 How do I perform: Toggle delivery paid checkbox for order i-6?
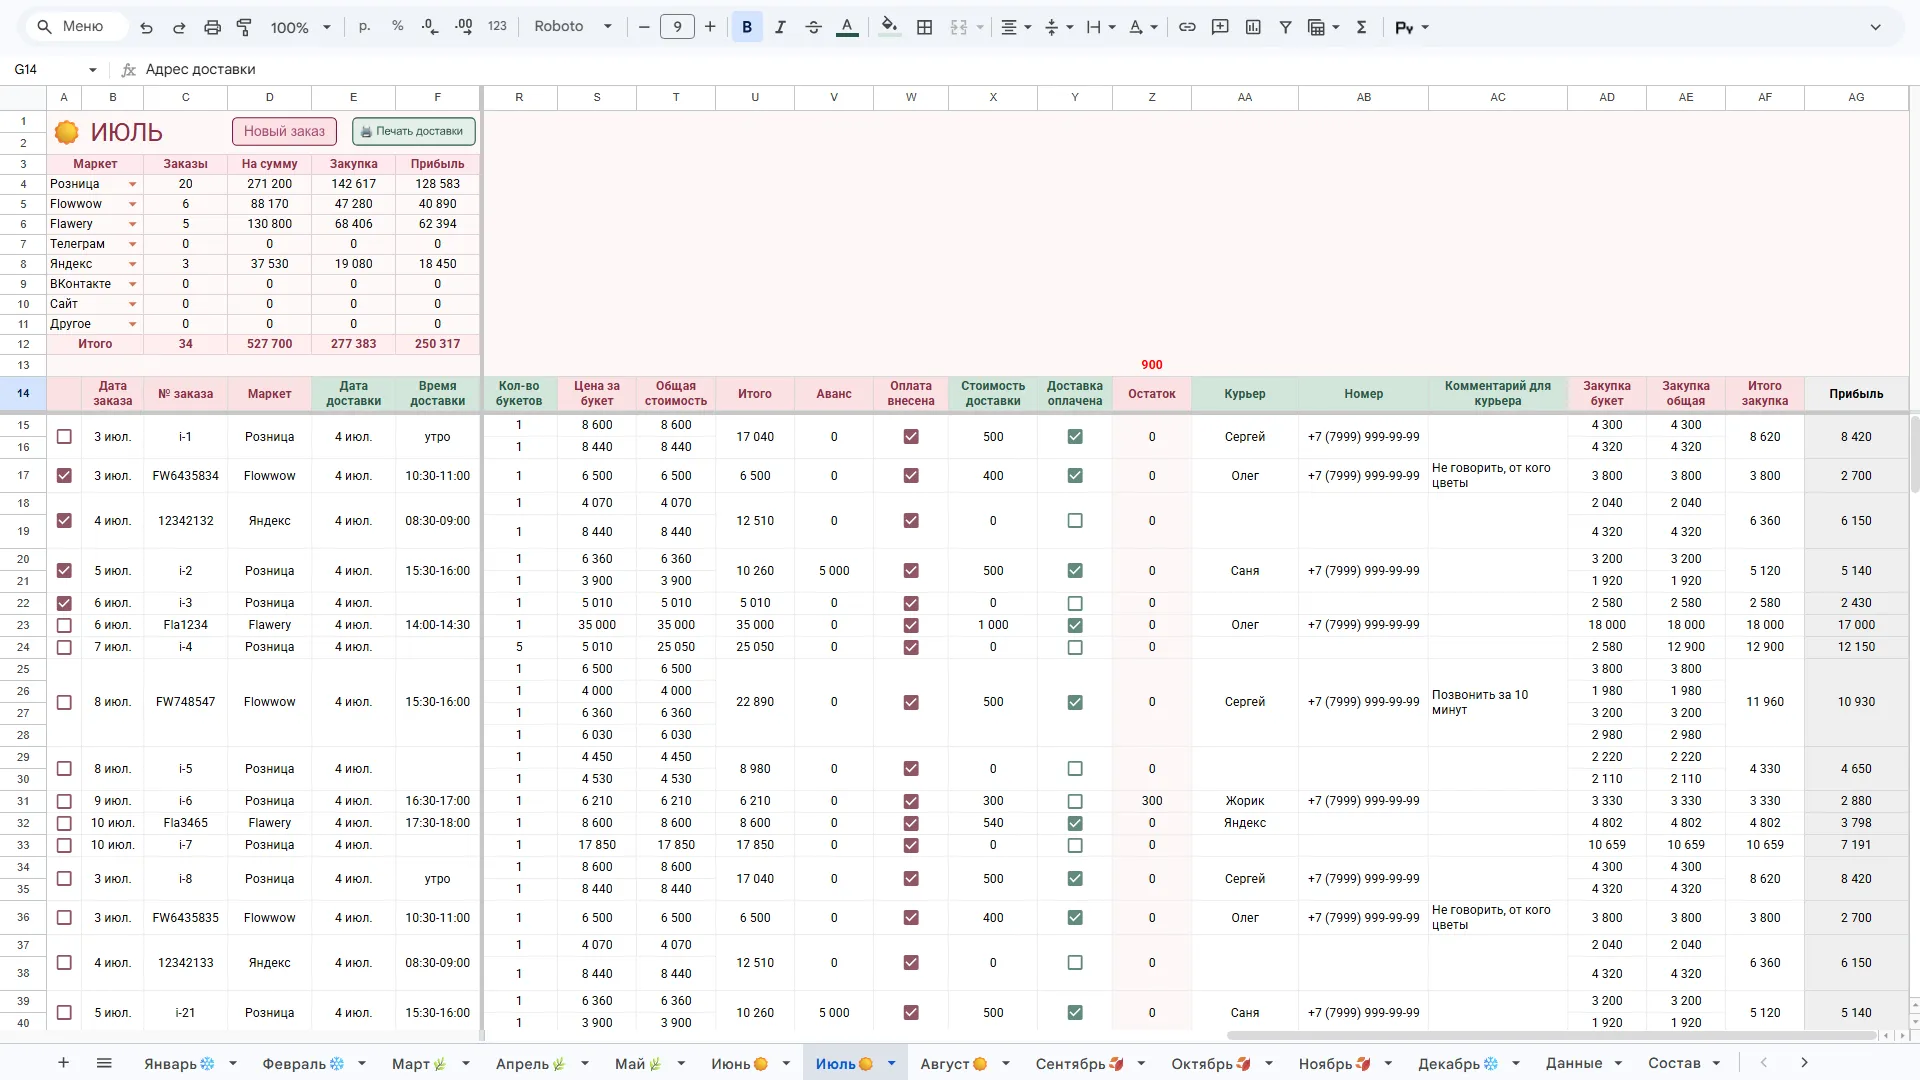(x=1075, y=801)
